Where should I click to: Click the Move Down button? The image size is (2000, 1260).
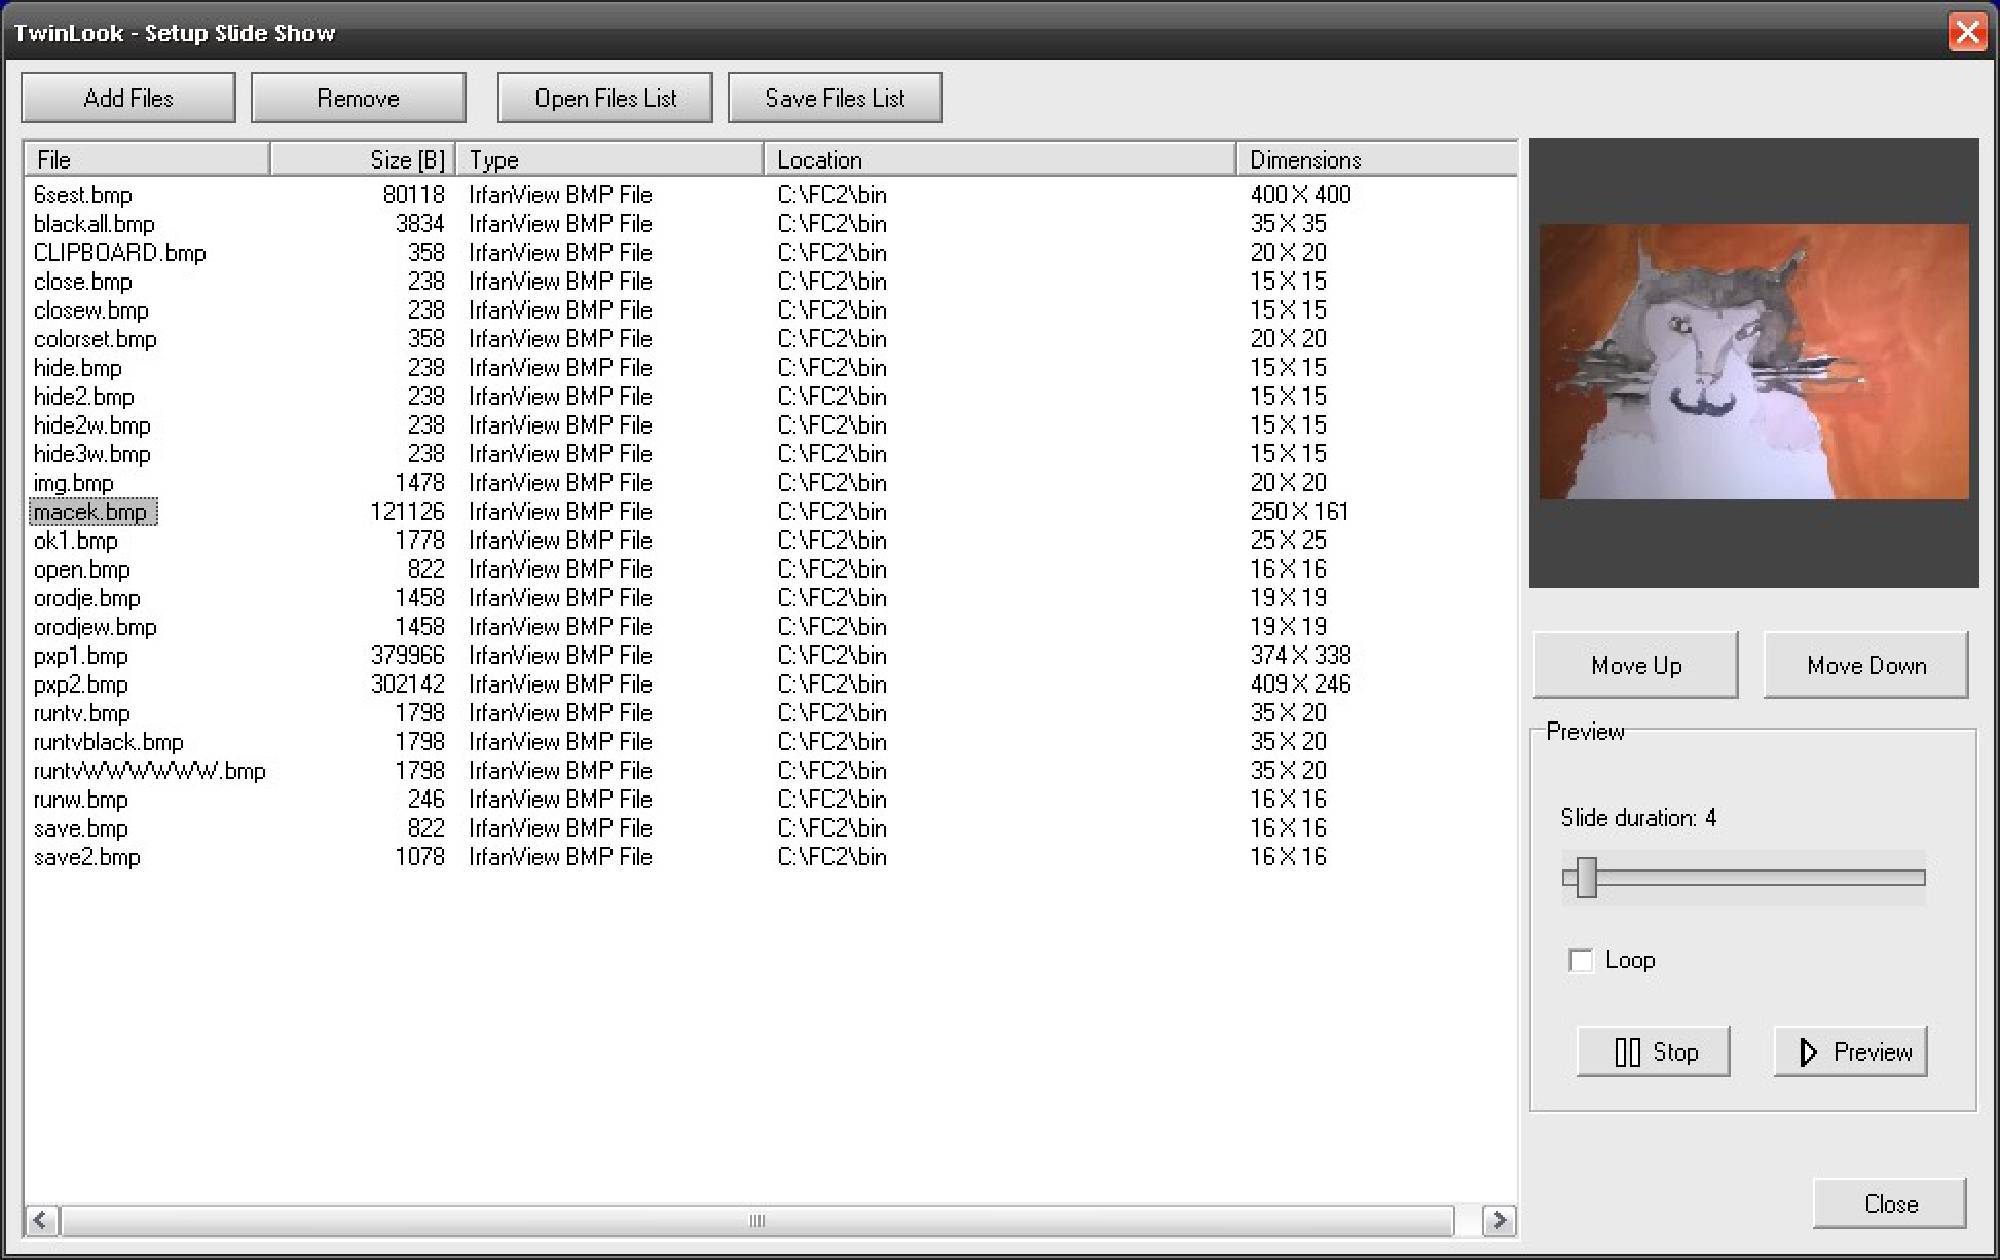coord(1866,665)
